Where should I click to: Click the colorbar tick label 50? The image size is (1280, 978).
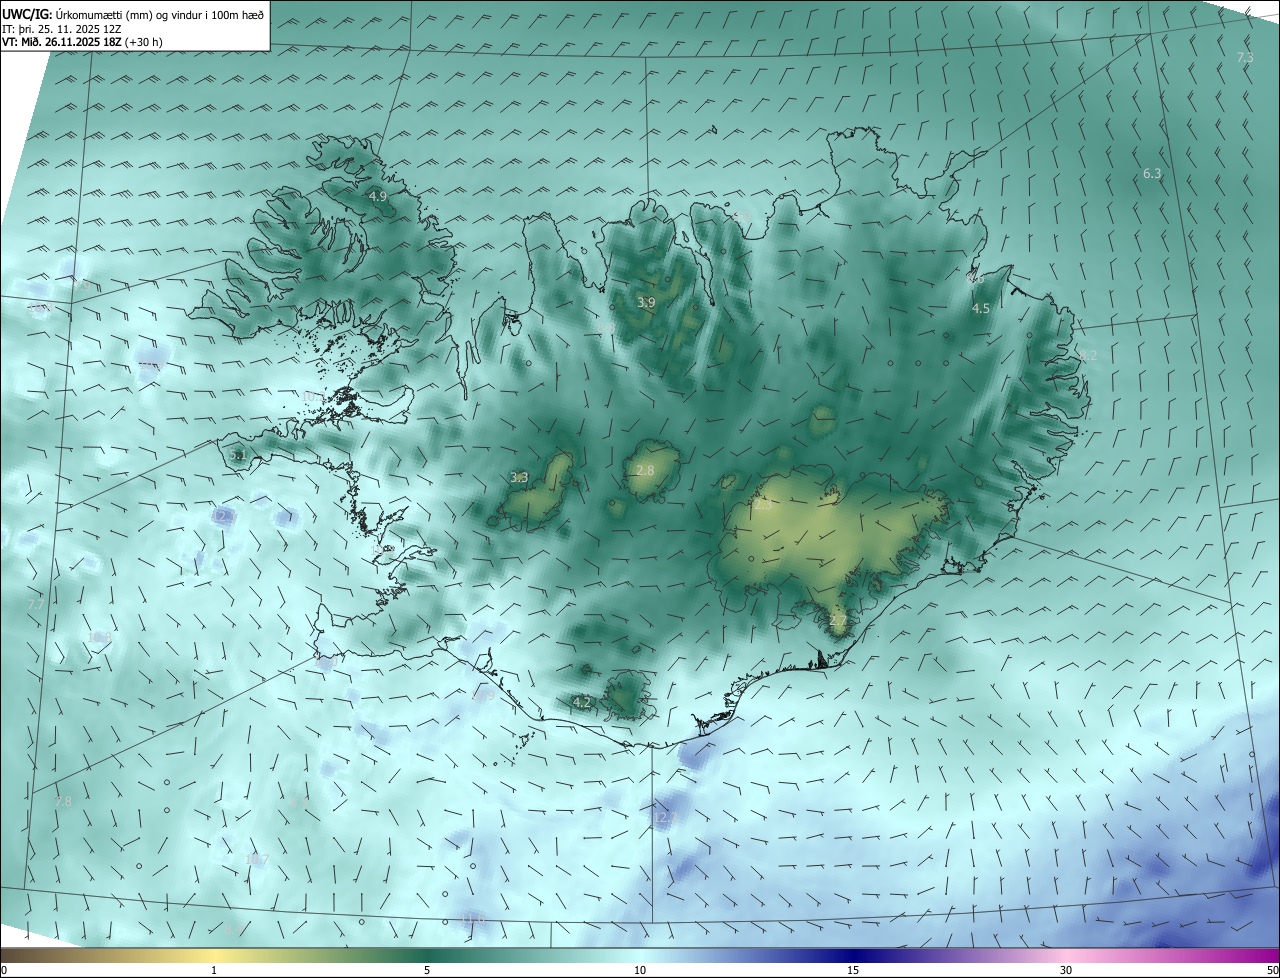click(x=1272, y=970)
